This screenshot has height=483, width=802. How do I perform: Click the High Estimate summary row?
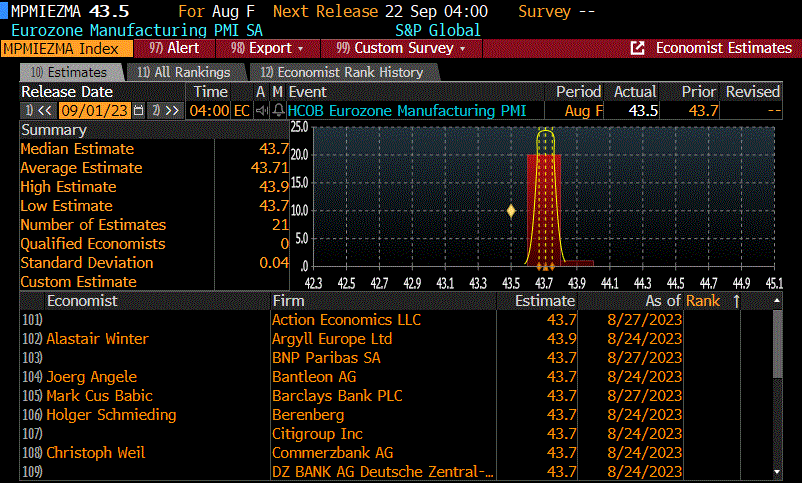coord(154,187)
